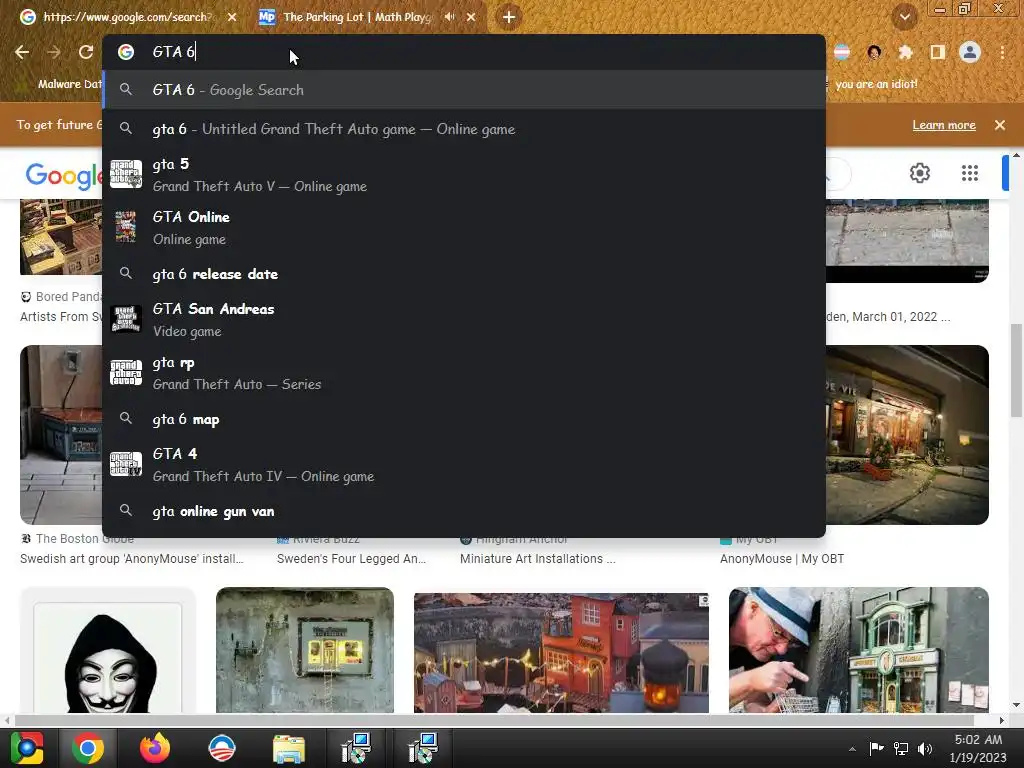Click the striped flag extension icon
The width and height of the screenshot is (1024, 768).
pos(842,52)
